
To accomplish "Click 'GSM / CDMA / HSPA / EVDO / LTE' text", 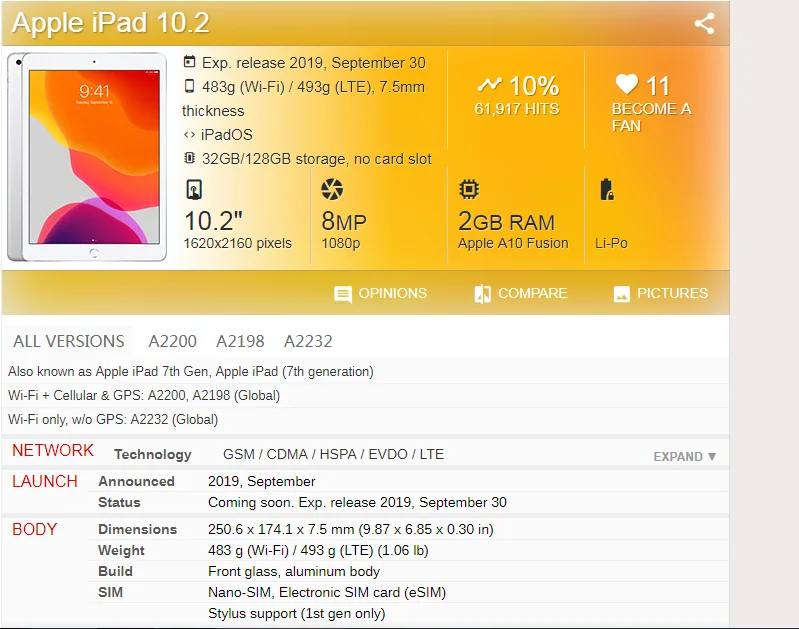I will 333,454.
